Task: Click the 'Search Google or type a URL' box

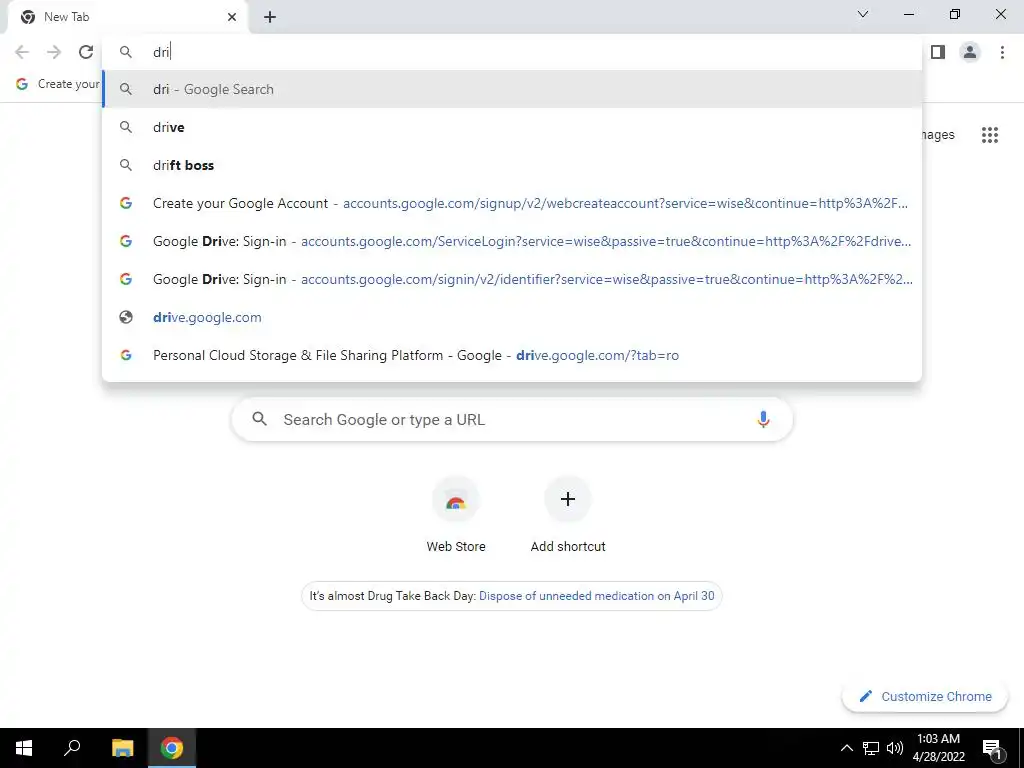Action: pyautogui.click(x=512, y=419)
